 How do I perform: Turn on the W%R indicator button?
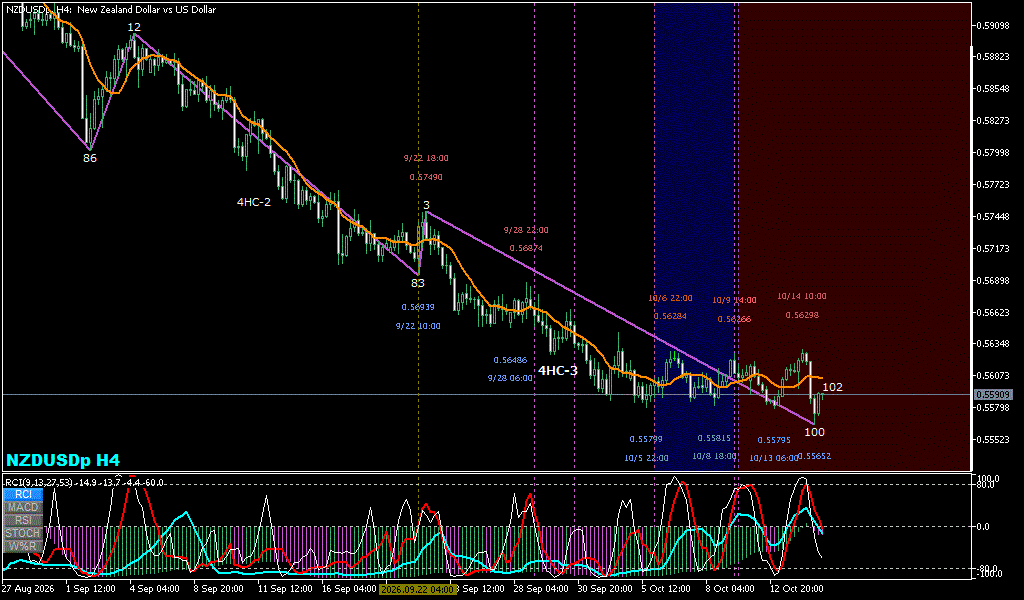23,546
